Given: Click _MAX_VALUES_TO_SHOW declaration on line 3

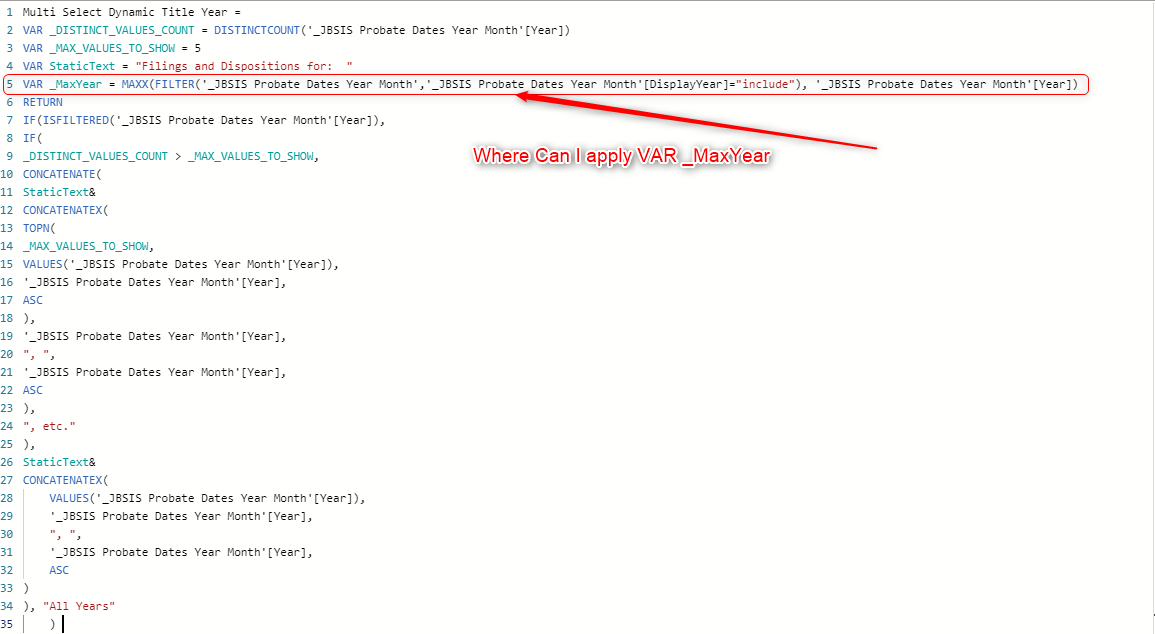Looking at the screenshot, I should point(112,48).
